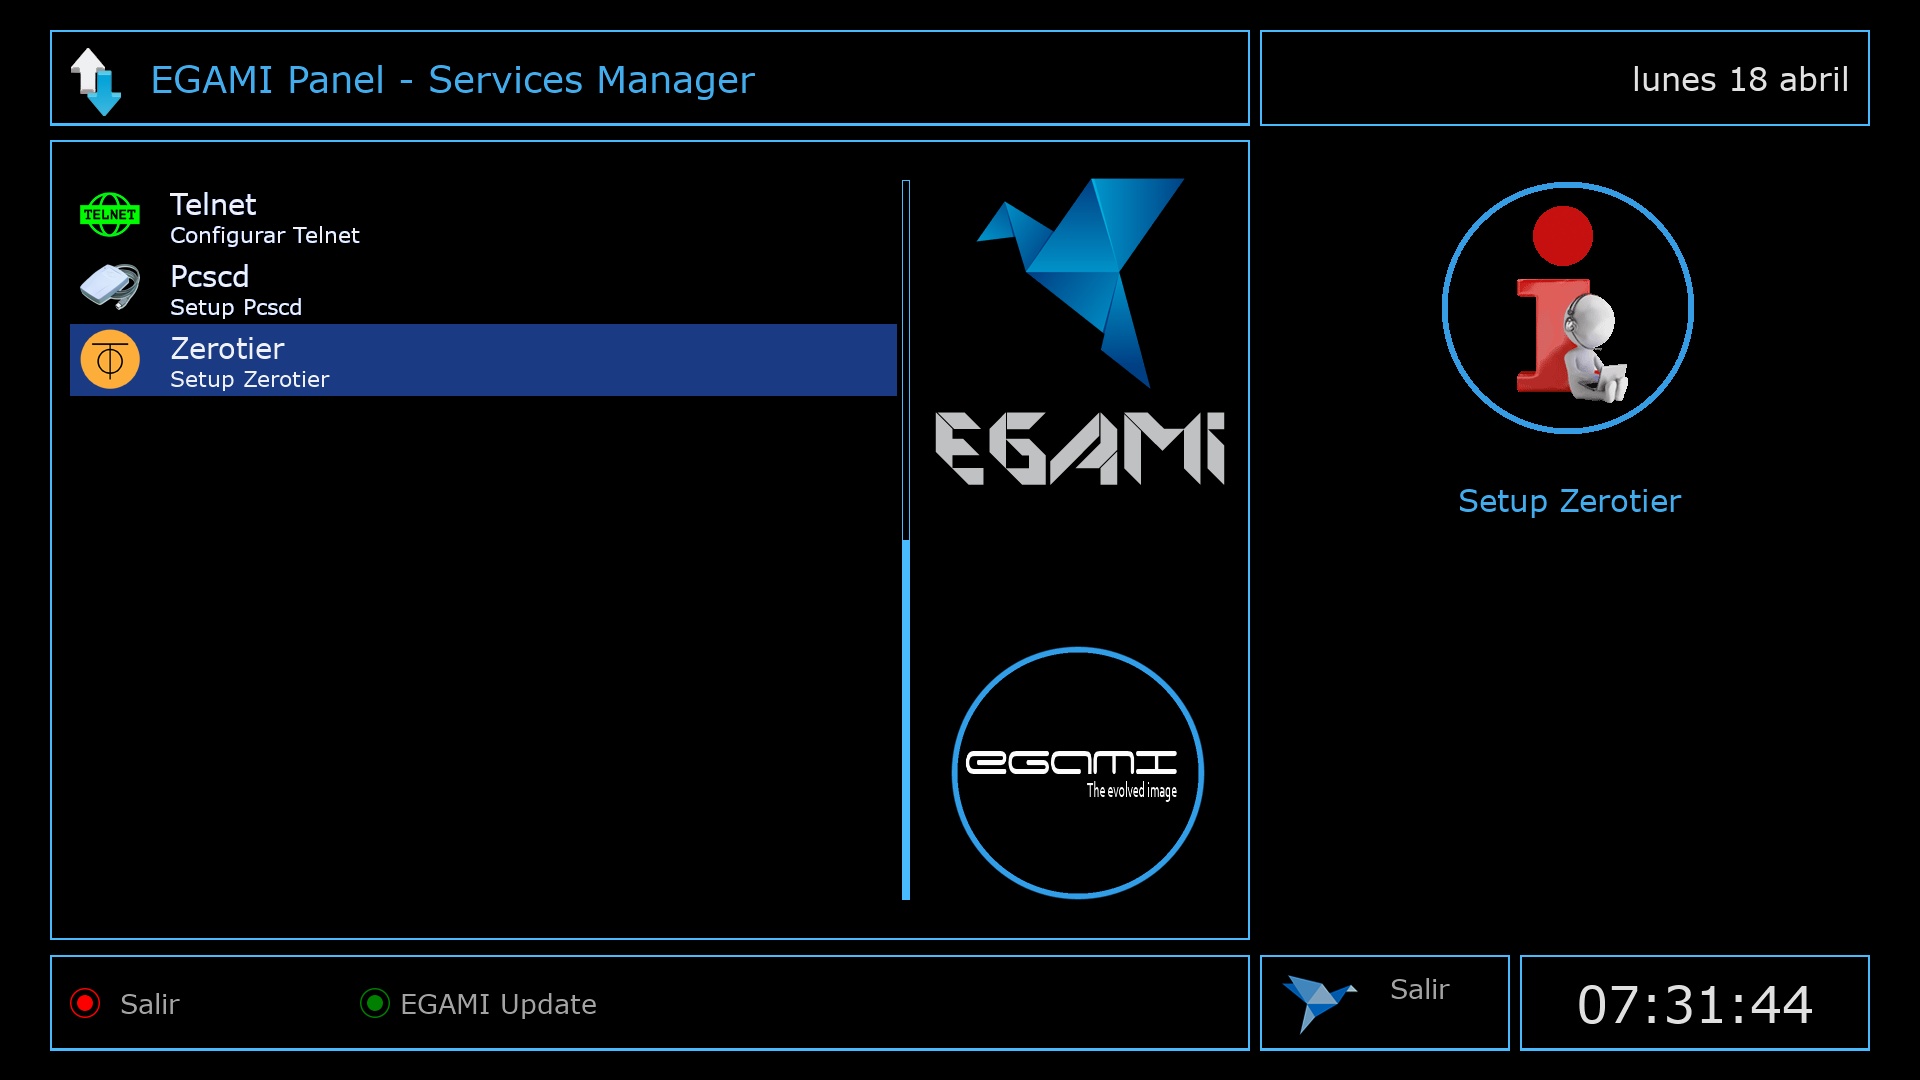Click the large EGAMI text logo
Screen dimensions: 1920x1080
point(1079,449)
